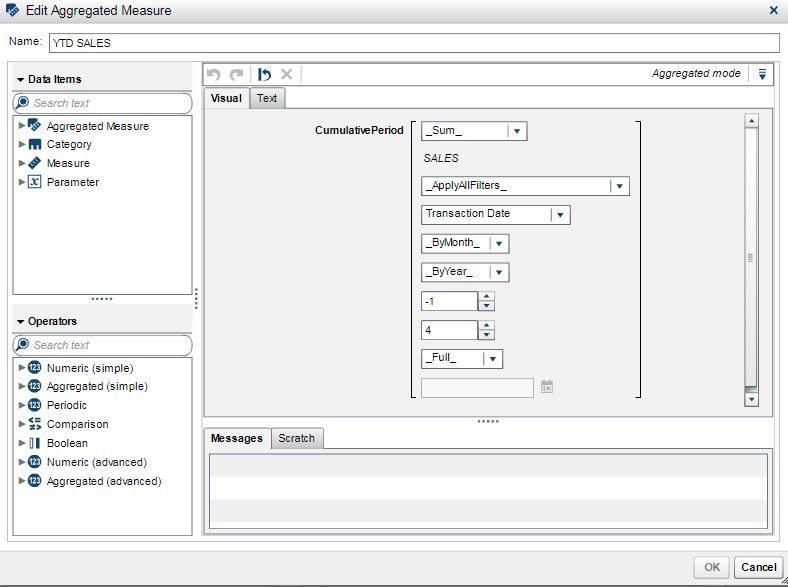This screenshot has width=788, height=587.
Task: Expand the Comparison operators node
Action: click(22, 424)
